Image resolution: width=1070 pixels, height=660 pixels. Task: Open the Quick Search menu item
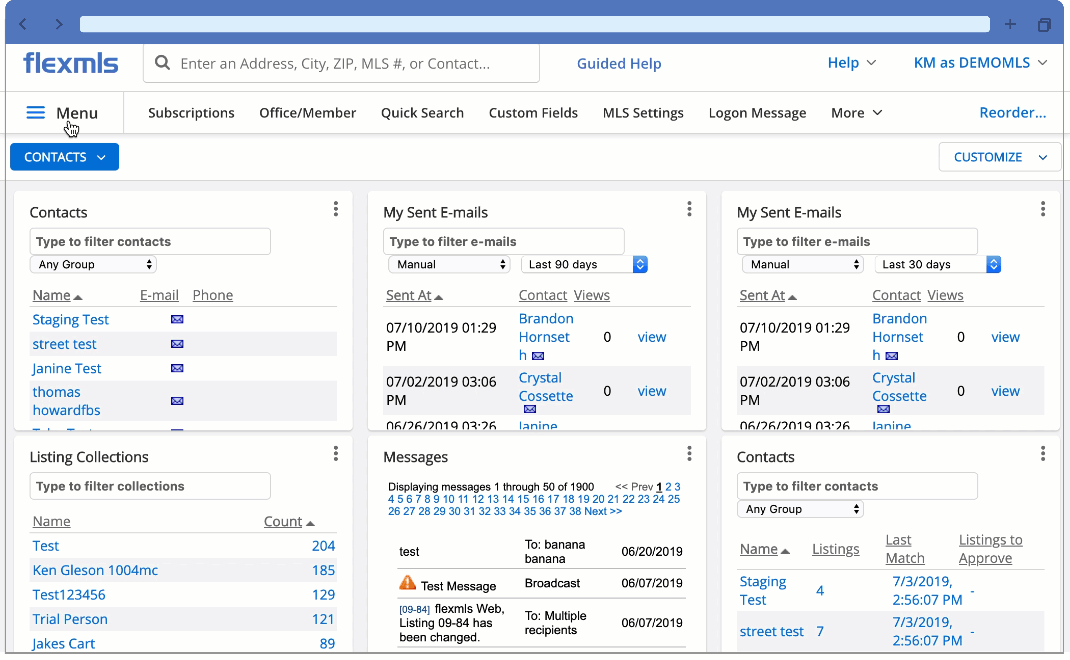[422, 113]
